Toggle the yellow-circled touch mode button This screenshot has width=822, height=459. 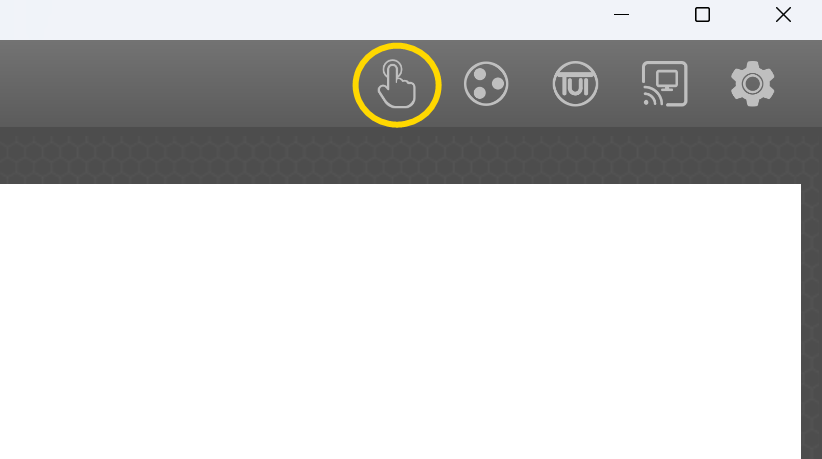click(x=397, y=84)
